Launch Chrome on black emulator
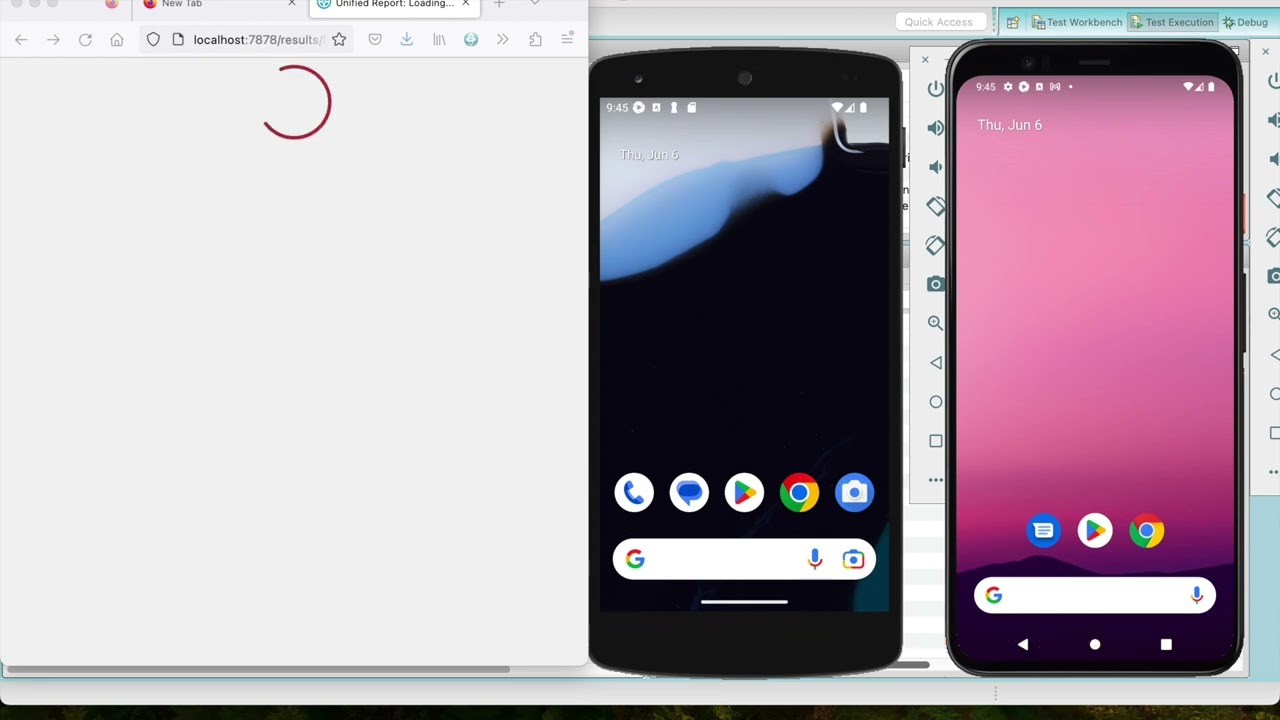Viewport: 1280px width, 720px height. (799, 492)
